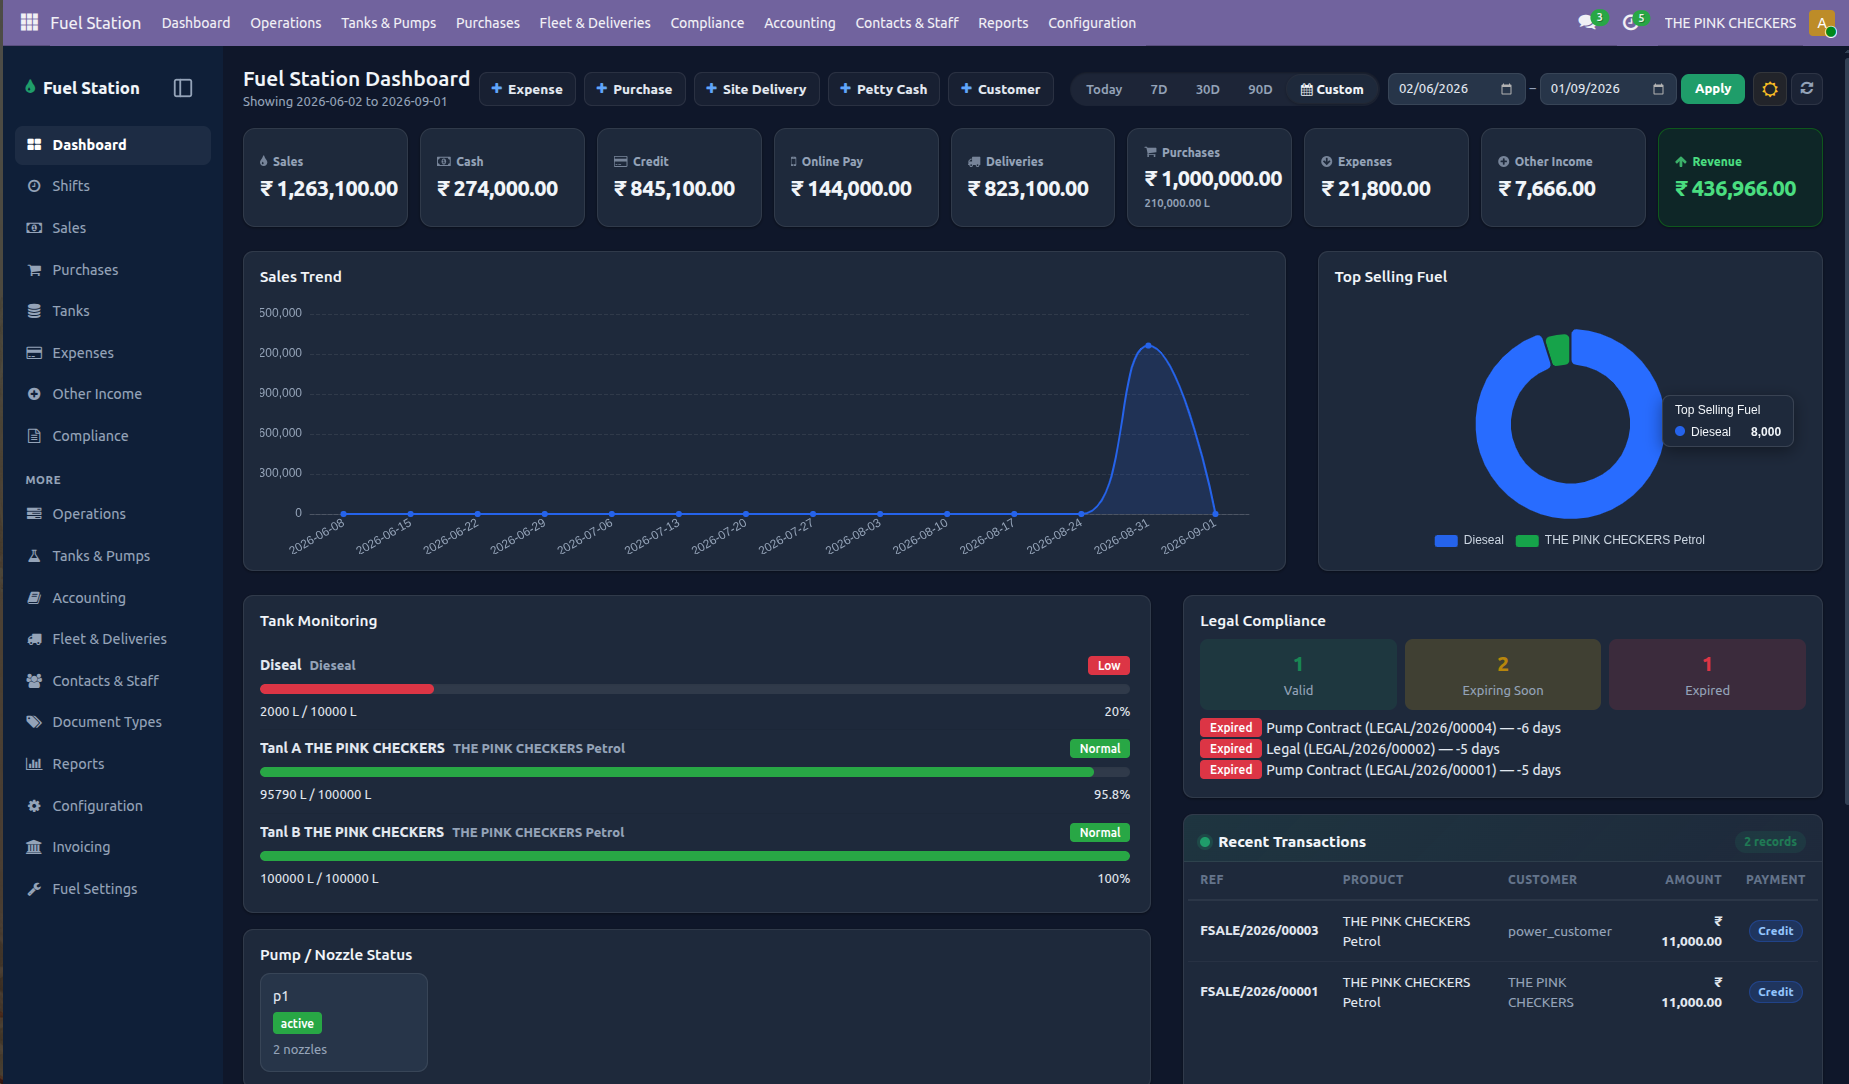Open Accounting in the sidebar
The image size is (1849, 1084).
tap(113, 598)
